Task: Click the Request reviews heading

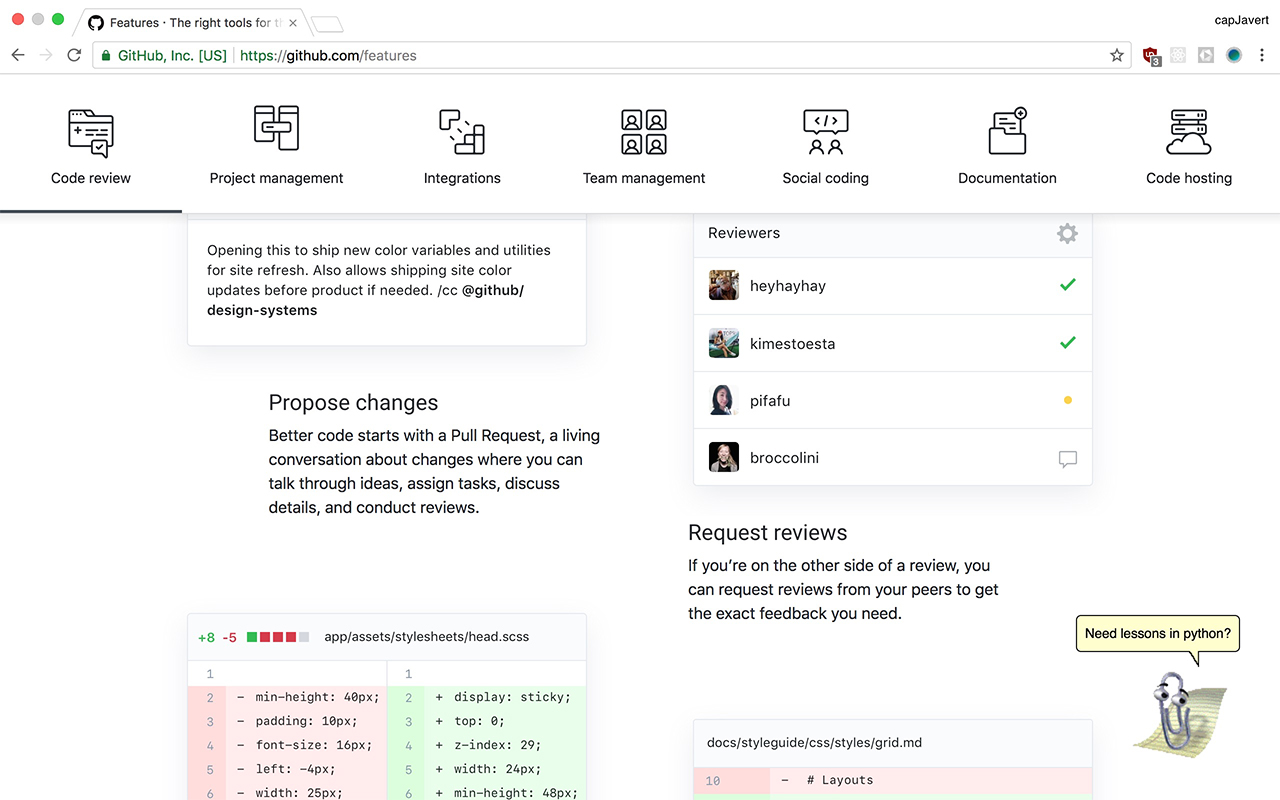Action: click(x=768, y=532)
